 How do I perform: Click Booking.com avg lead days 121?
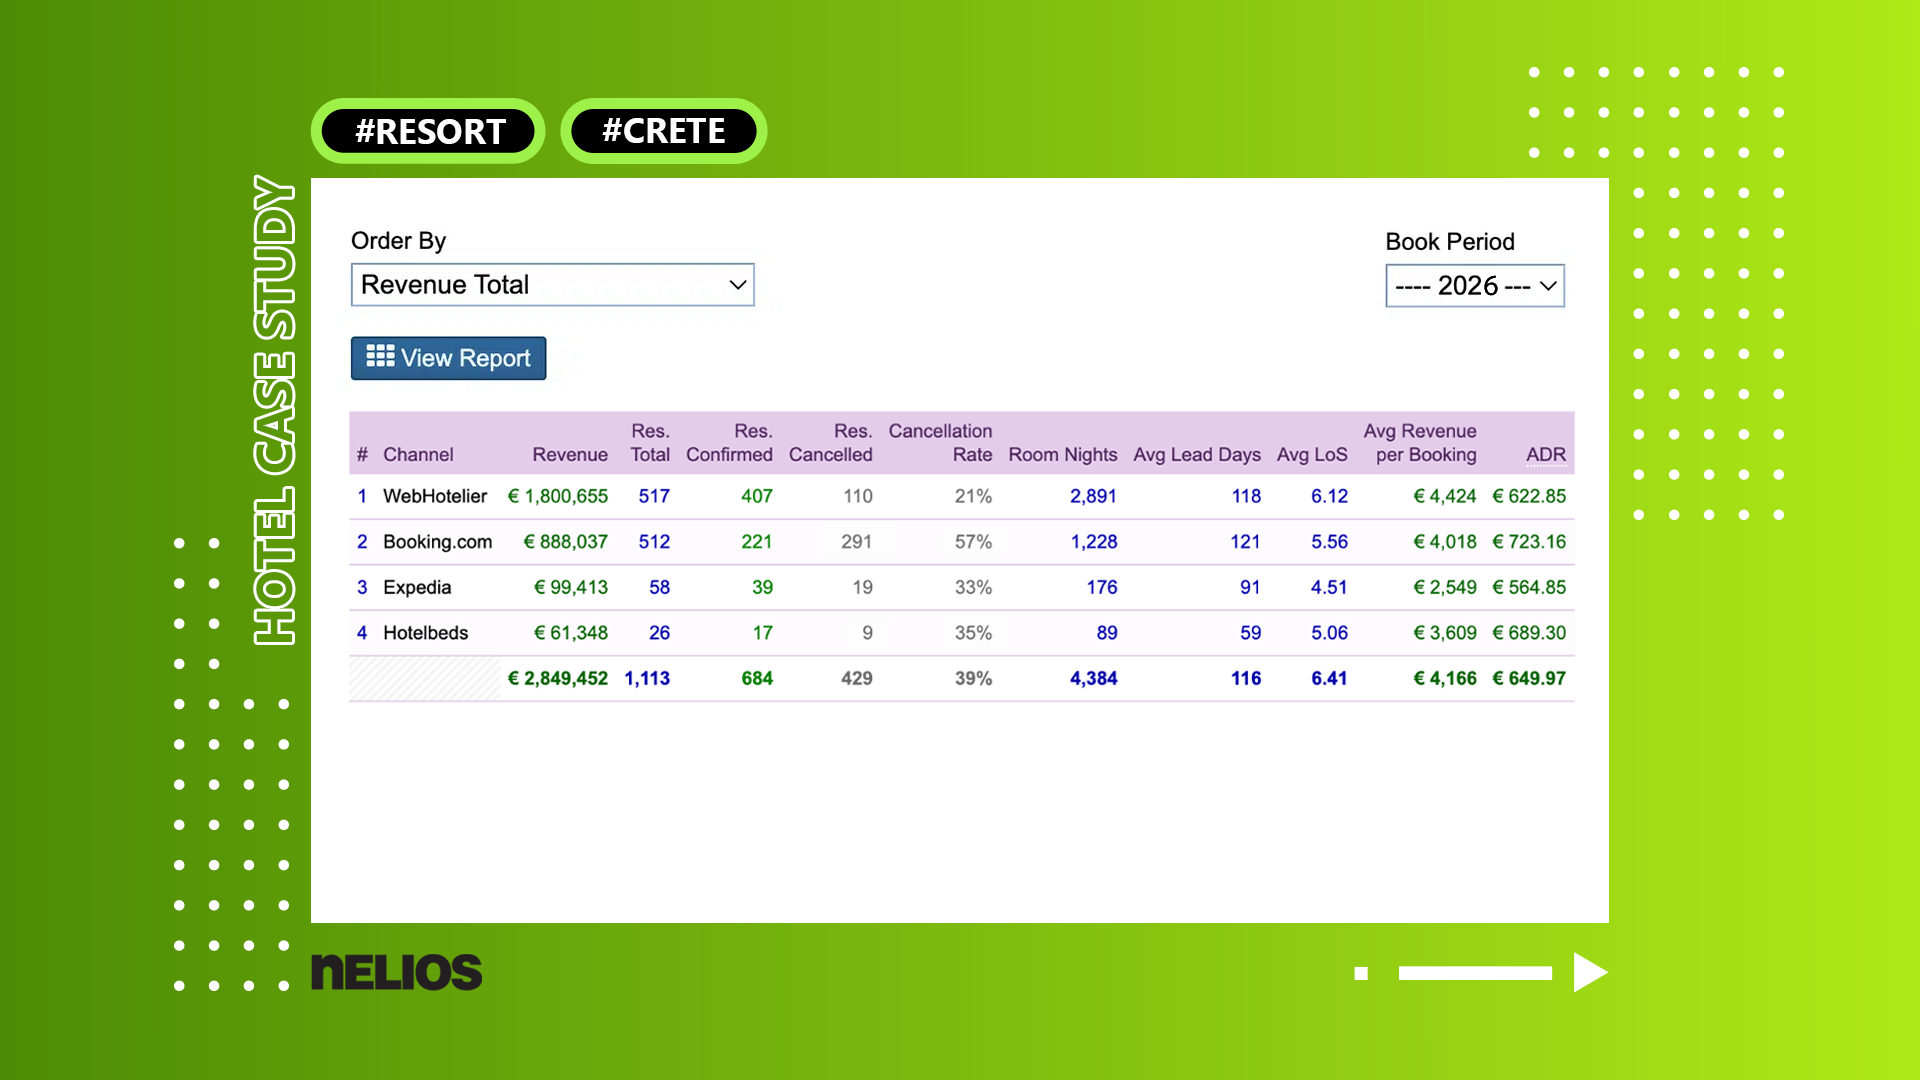click(1246, 542)
